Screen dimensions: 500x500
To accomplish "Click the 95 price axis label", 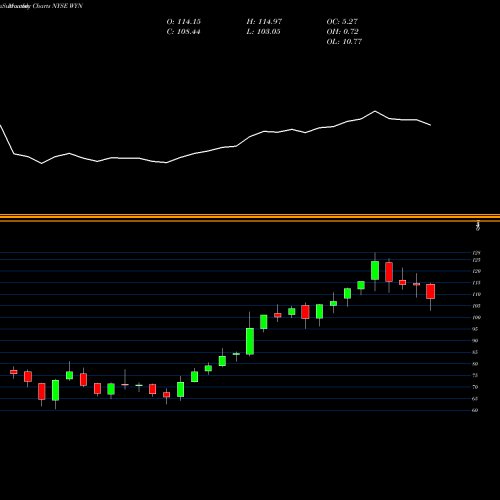I will tap(475, 329).
